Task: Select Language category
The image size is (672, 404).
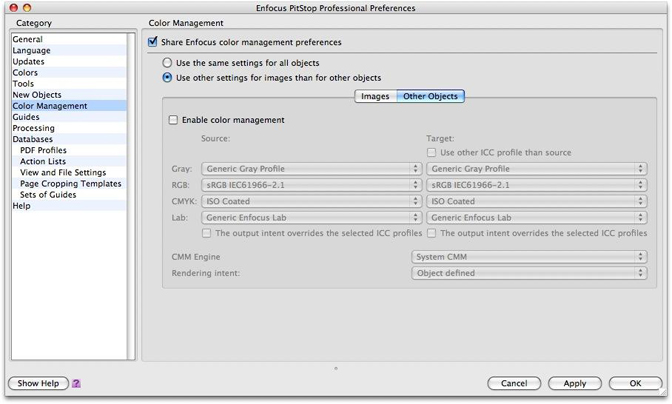Action: pyautogui.click(x=69, y=50)
